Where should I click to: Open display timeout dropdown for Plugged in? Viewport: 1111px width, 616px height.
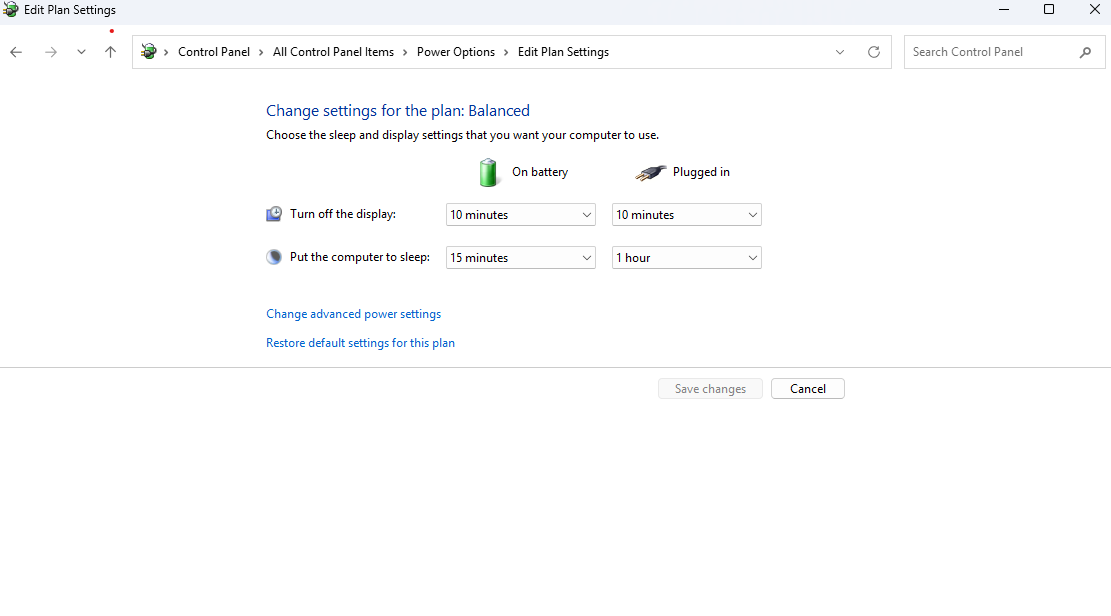686,215
